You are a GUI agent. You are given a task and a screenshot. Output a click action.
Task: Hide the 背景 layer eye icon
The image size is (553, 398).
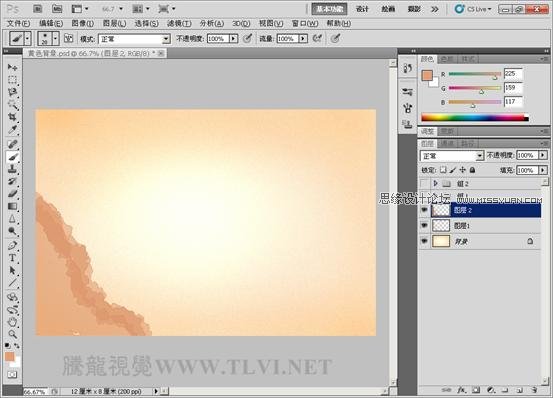[x=424, y=241]
